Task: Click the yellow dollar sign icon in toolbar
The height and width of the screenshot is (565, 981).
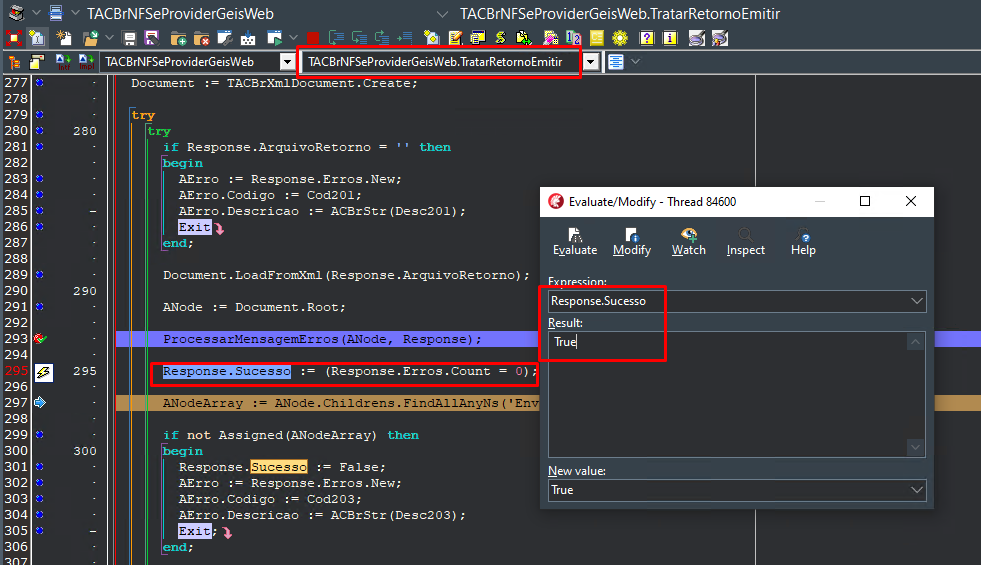Action: [x=501, y=38]
